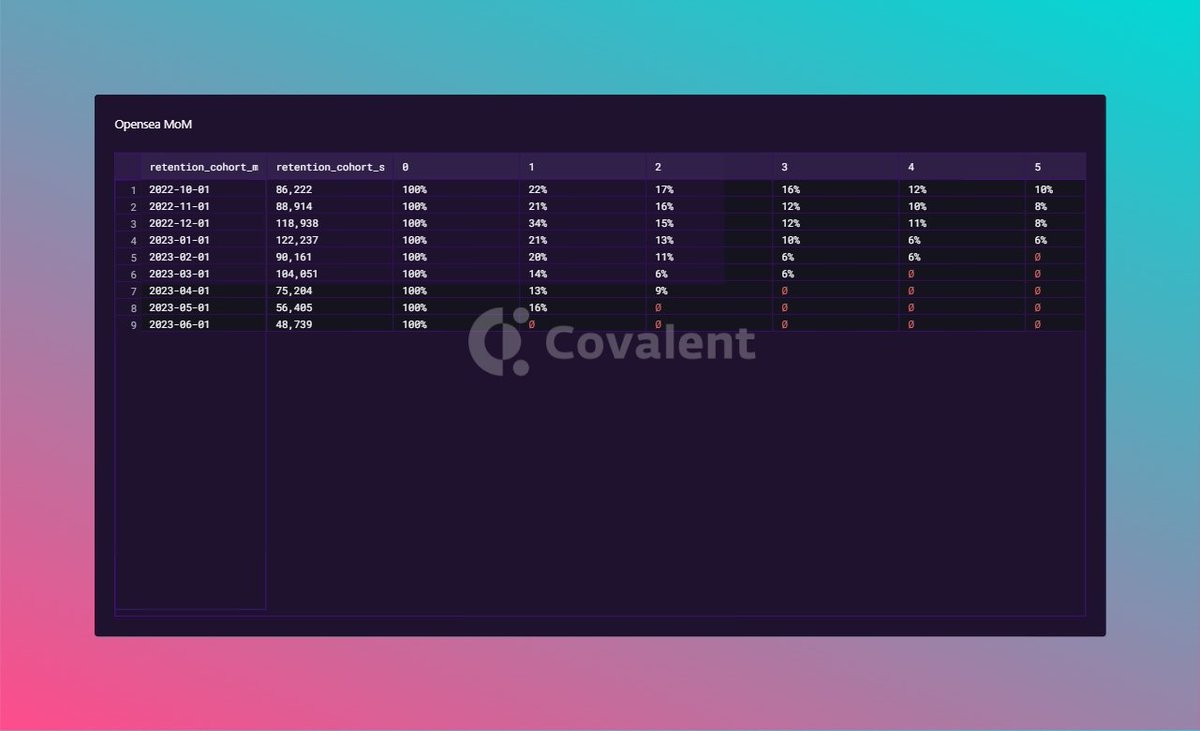Click the cohort size value 122,237

(297, 240)
